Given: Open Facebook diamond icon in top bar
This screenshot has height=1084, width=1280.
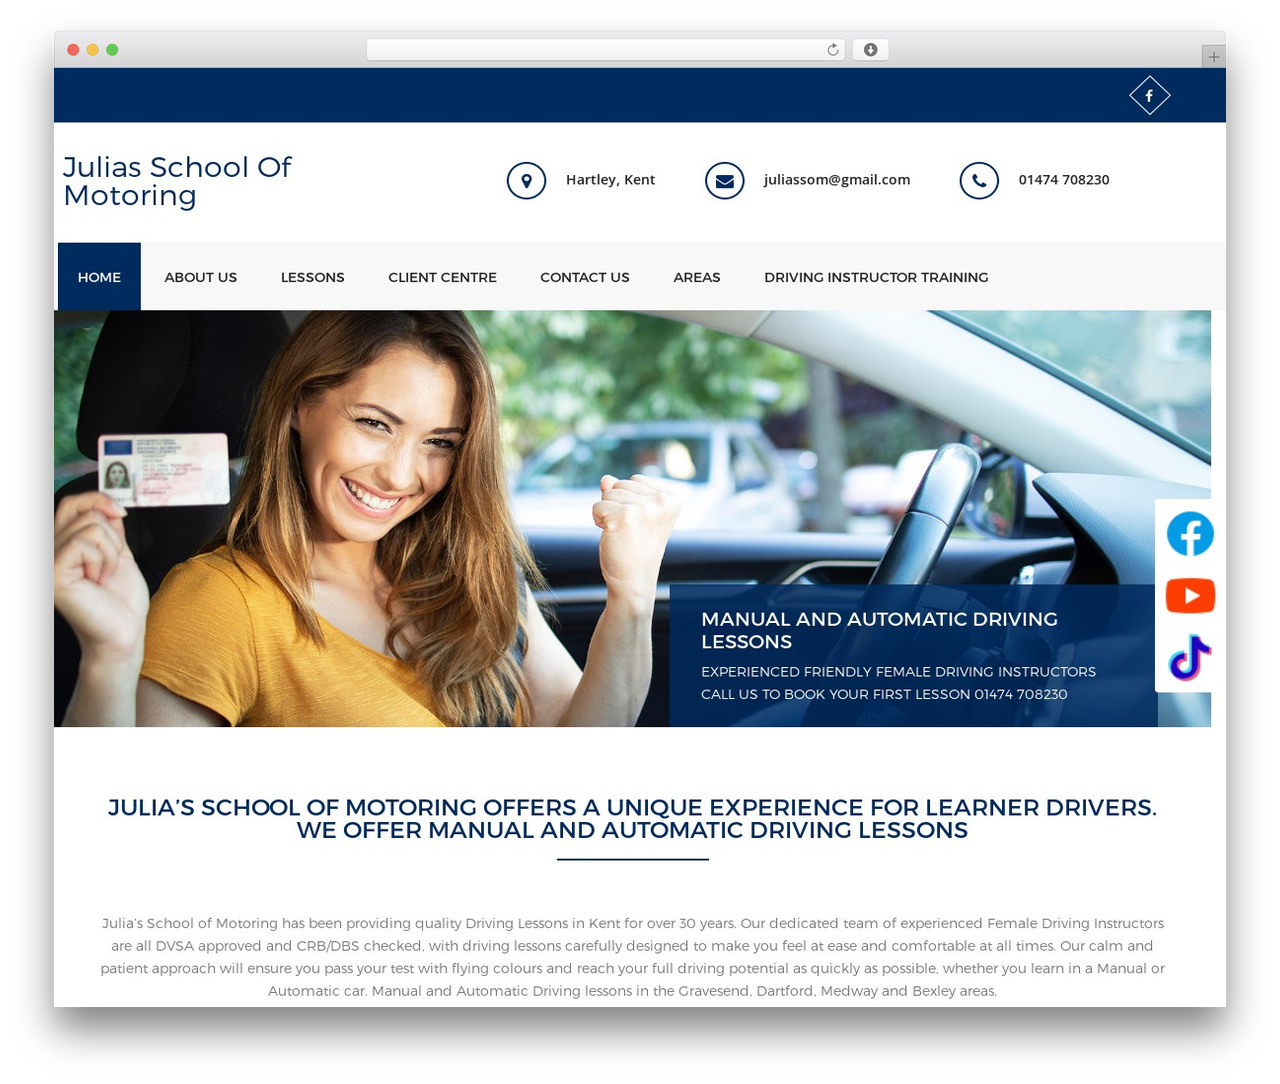Looking at the screenshot, I should (1149, 95).
